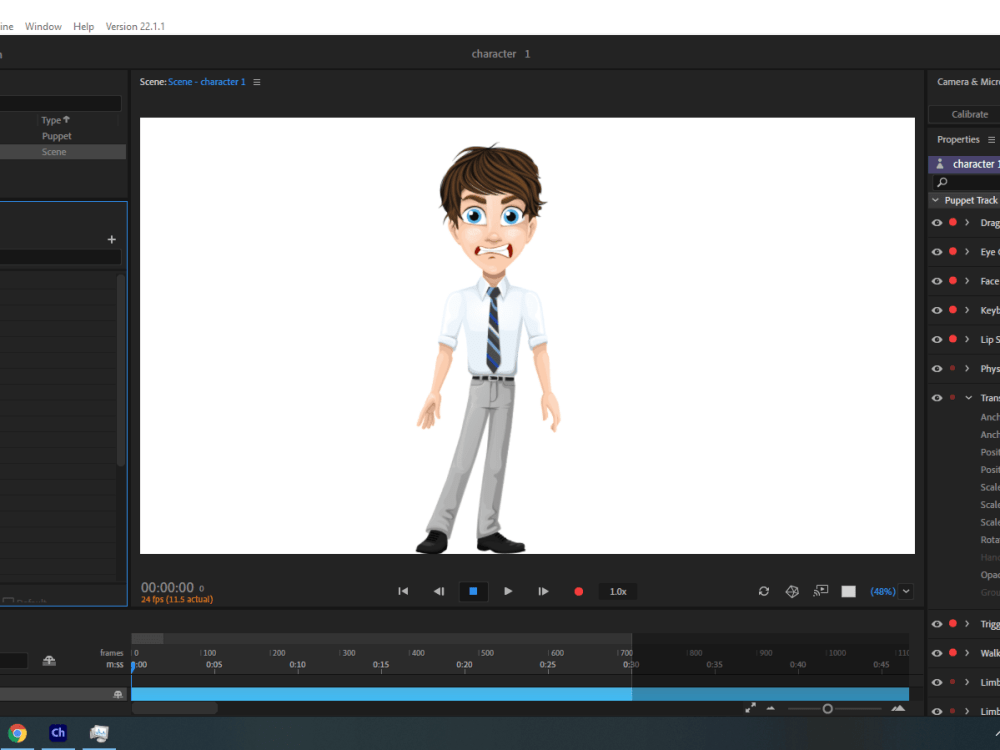Hide the Dragger behavior via eye icon
This screenshot has height=750, width=1000.
(x=937, y=223)
